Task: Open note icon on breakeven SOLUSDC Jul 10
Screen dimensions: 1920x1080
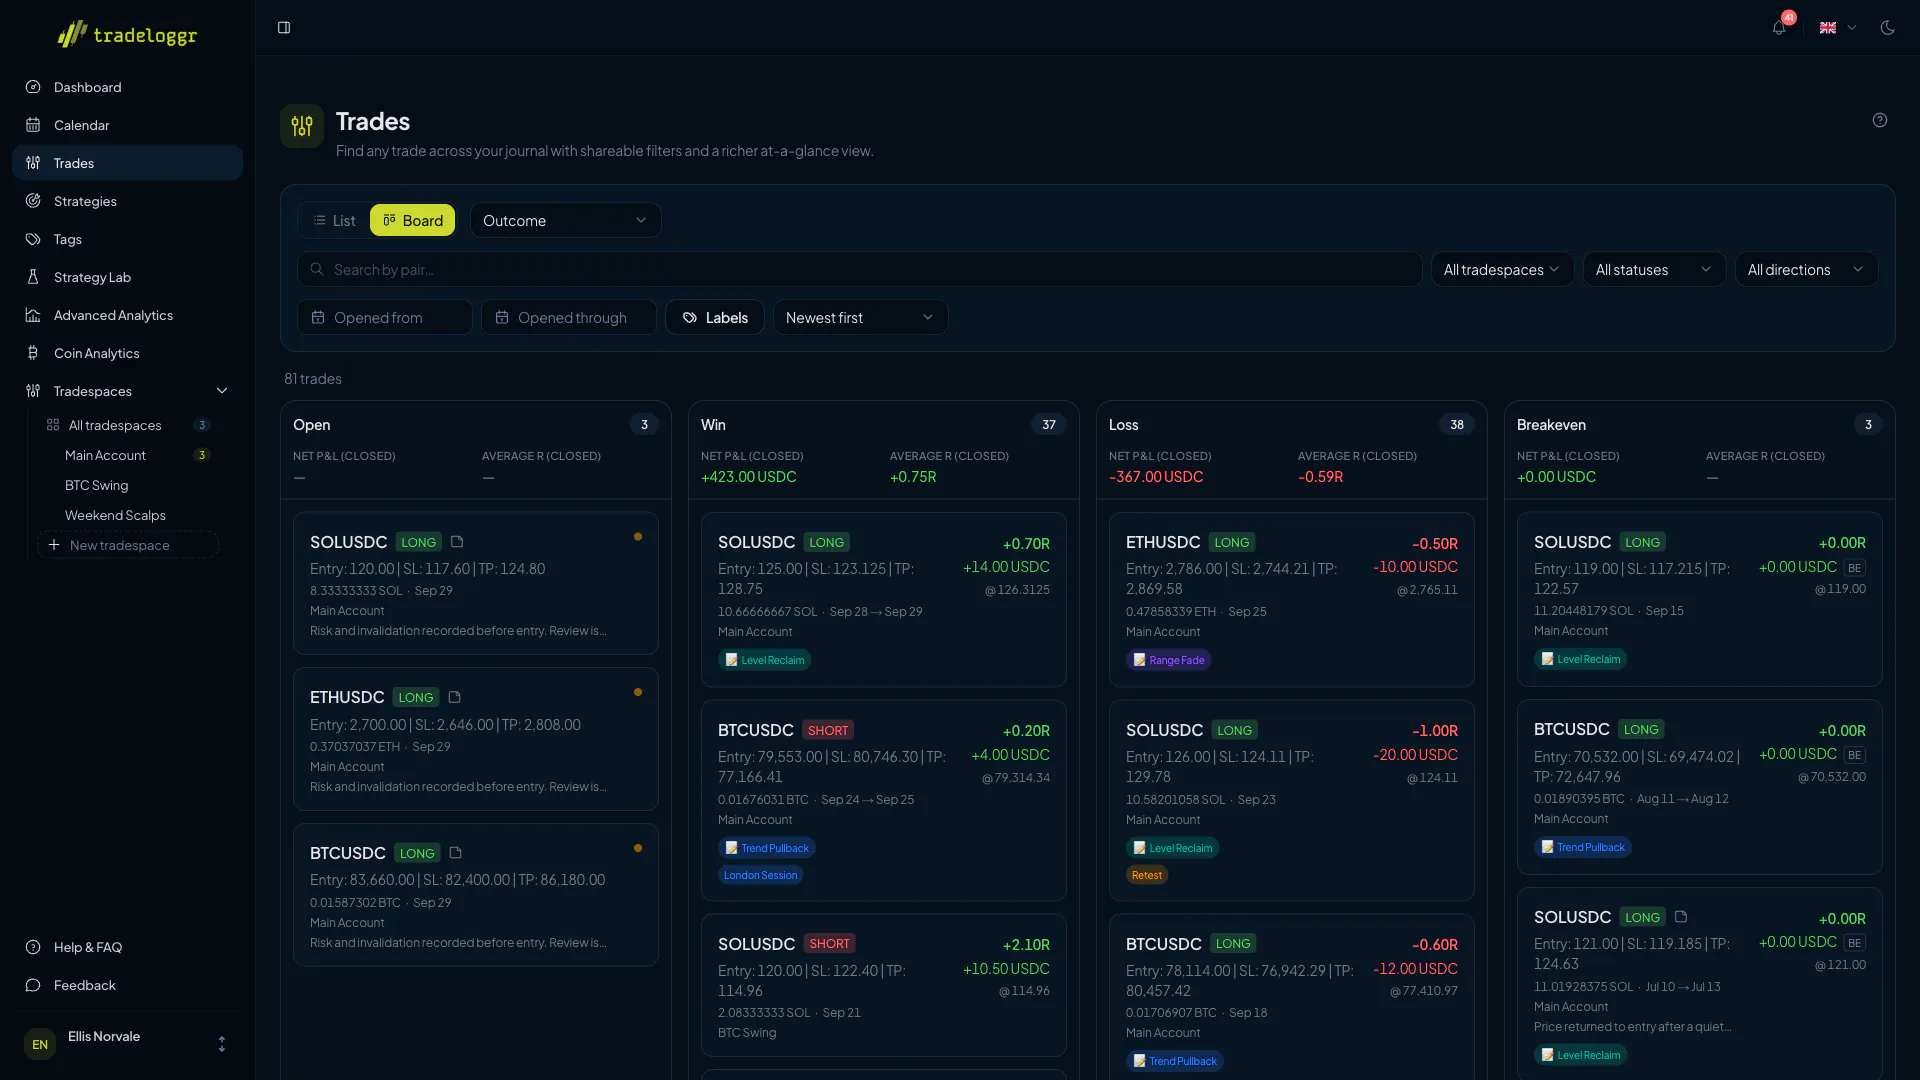Action: pyautogui.click(x=1681, y=916)
